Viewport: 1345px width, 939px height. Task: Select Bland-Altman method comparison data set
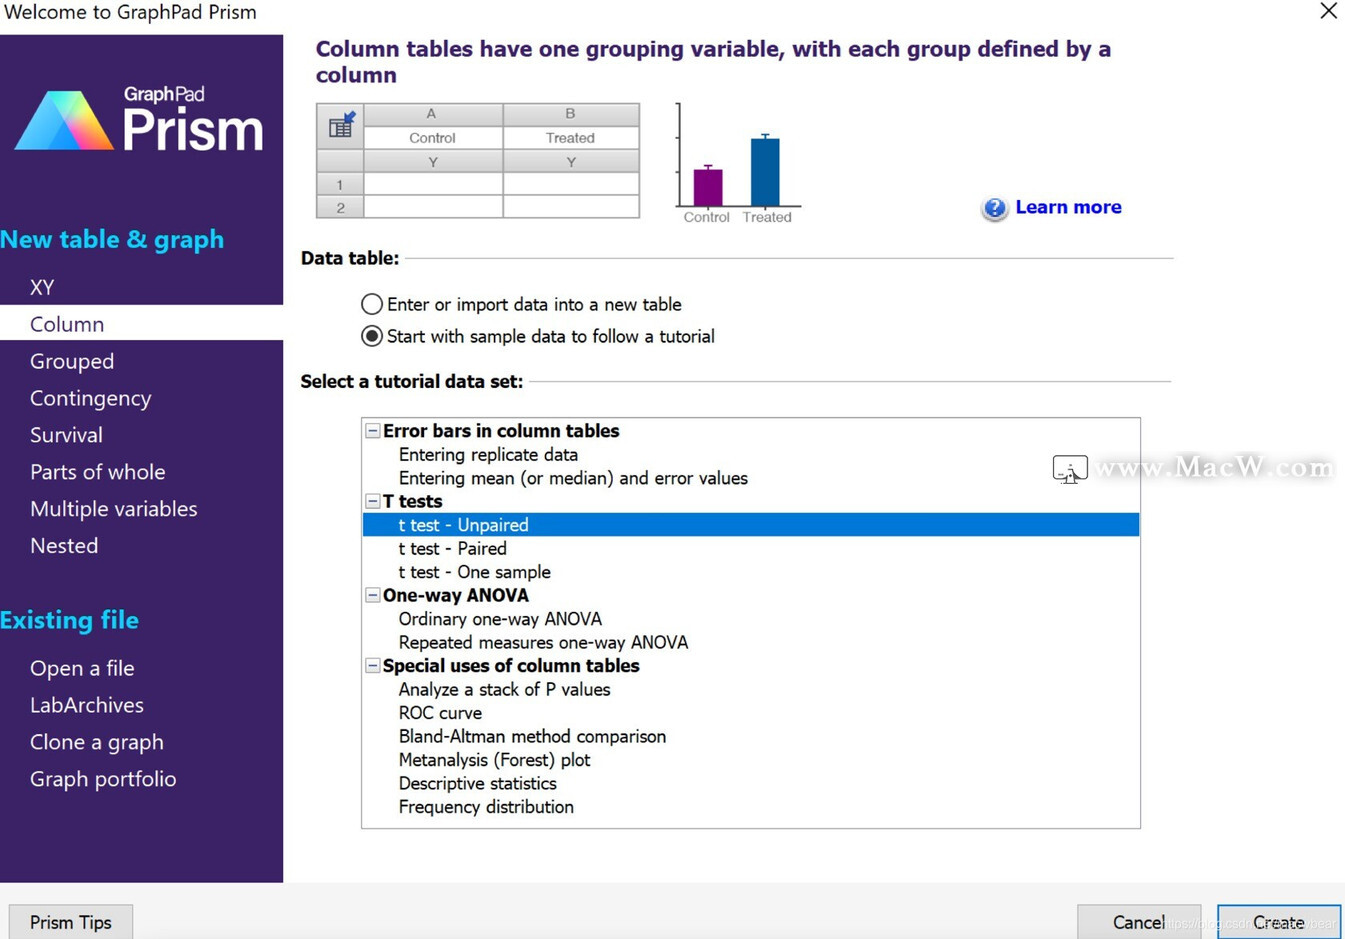coord(532,737)
